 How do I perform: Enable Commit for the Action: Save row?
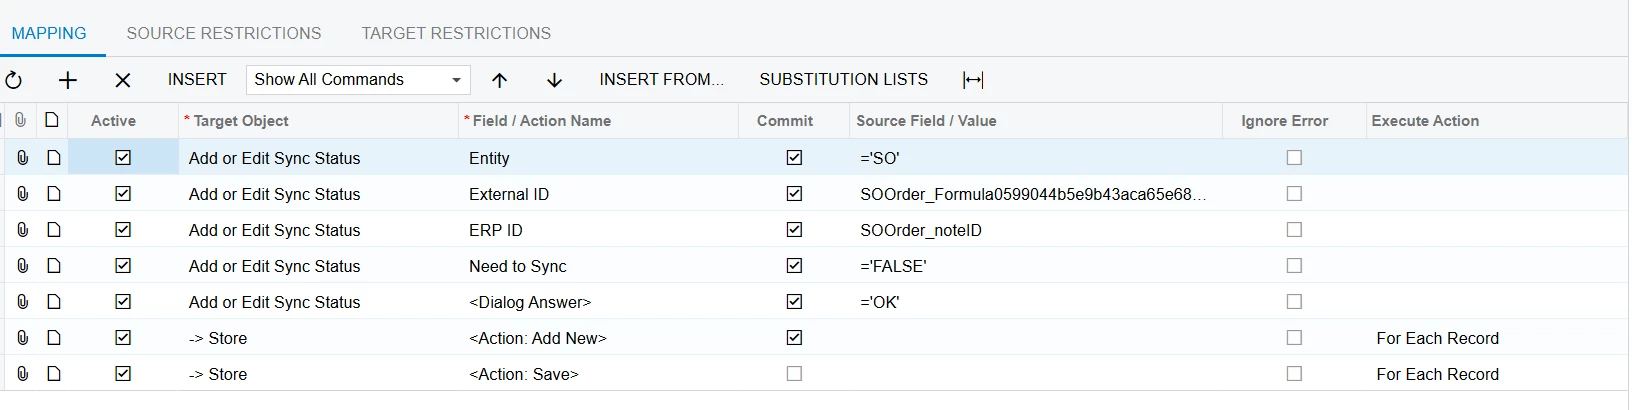(x=794, y=374)
